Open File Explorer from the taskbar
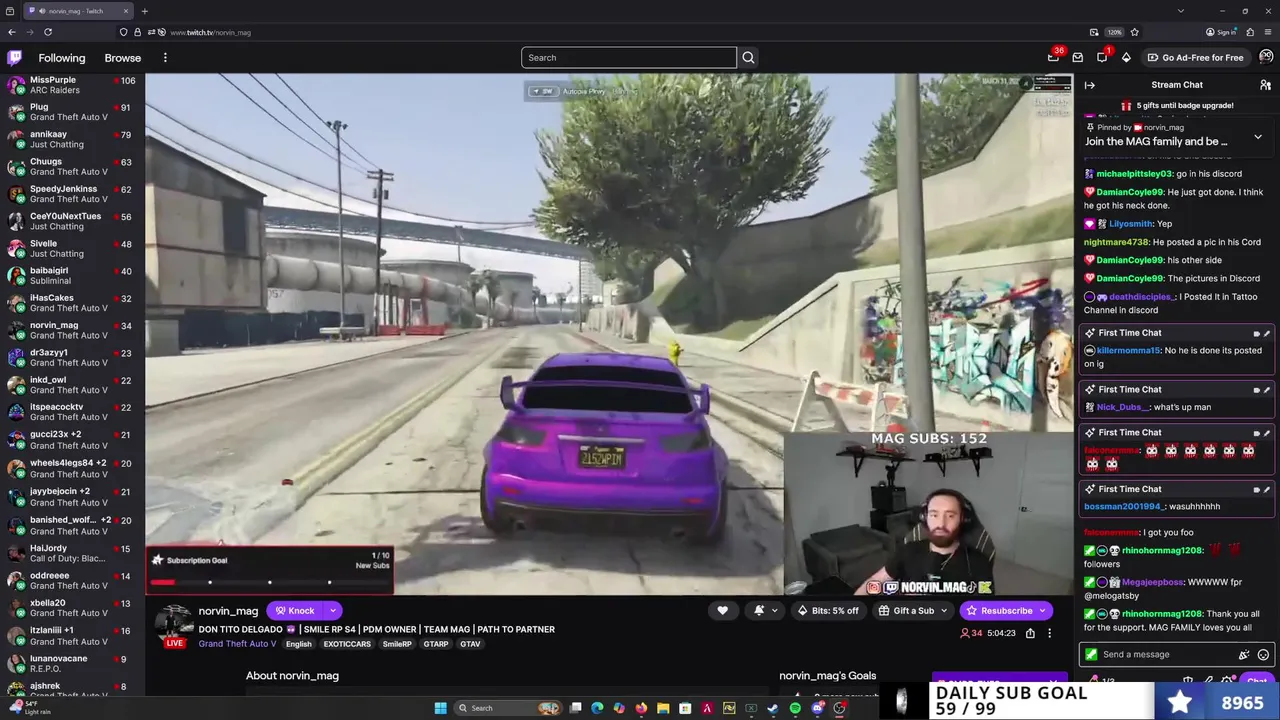 tap(663, 708)
